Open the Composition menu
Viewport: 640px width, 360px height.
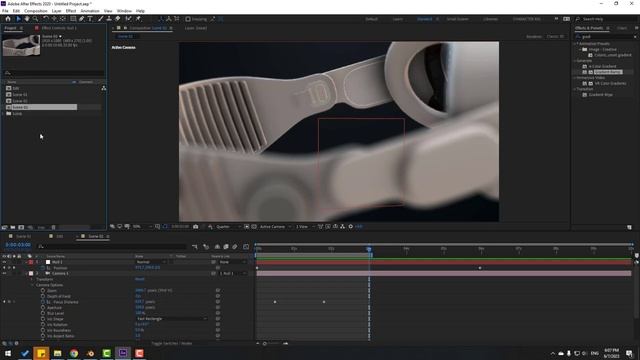[36, 11]
